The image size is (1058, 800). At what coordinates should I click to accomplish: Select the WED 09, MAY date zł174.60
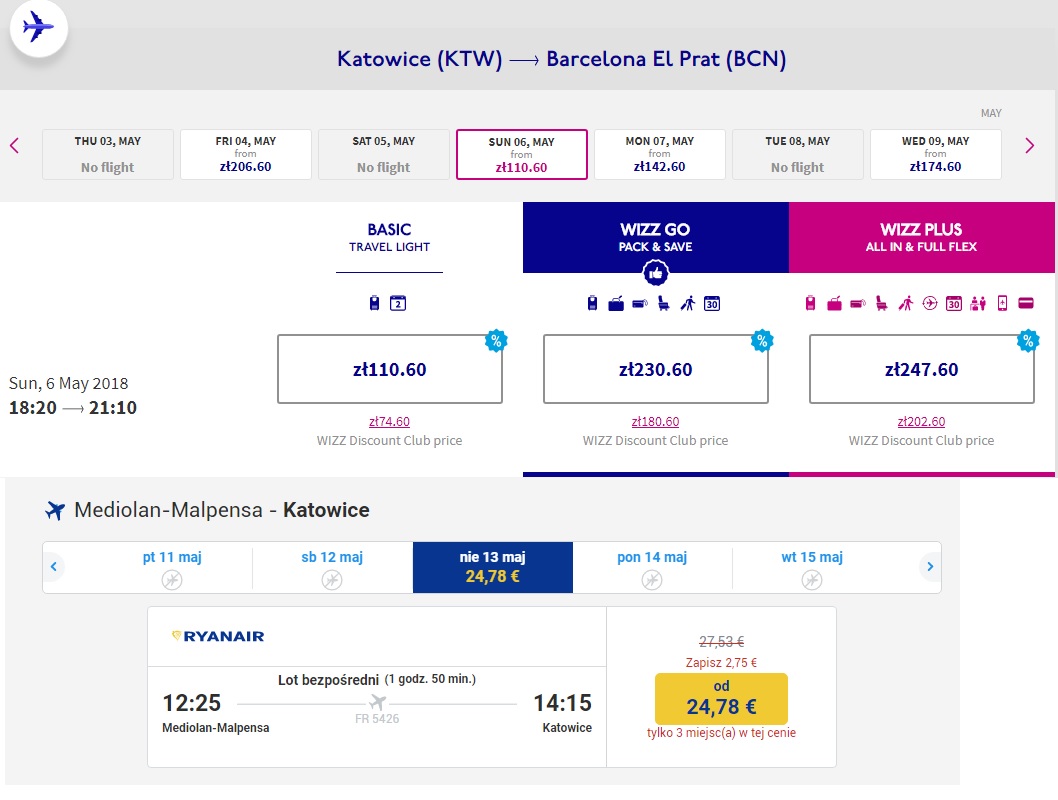coord(935,154)
